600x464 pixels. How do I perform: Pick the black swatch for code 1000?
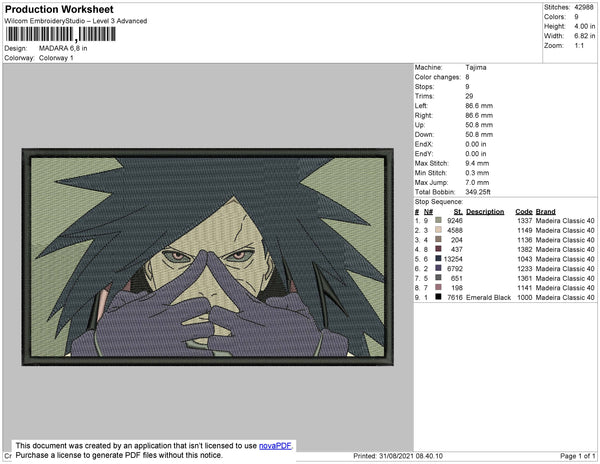click(439, 297)
